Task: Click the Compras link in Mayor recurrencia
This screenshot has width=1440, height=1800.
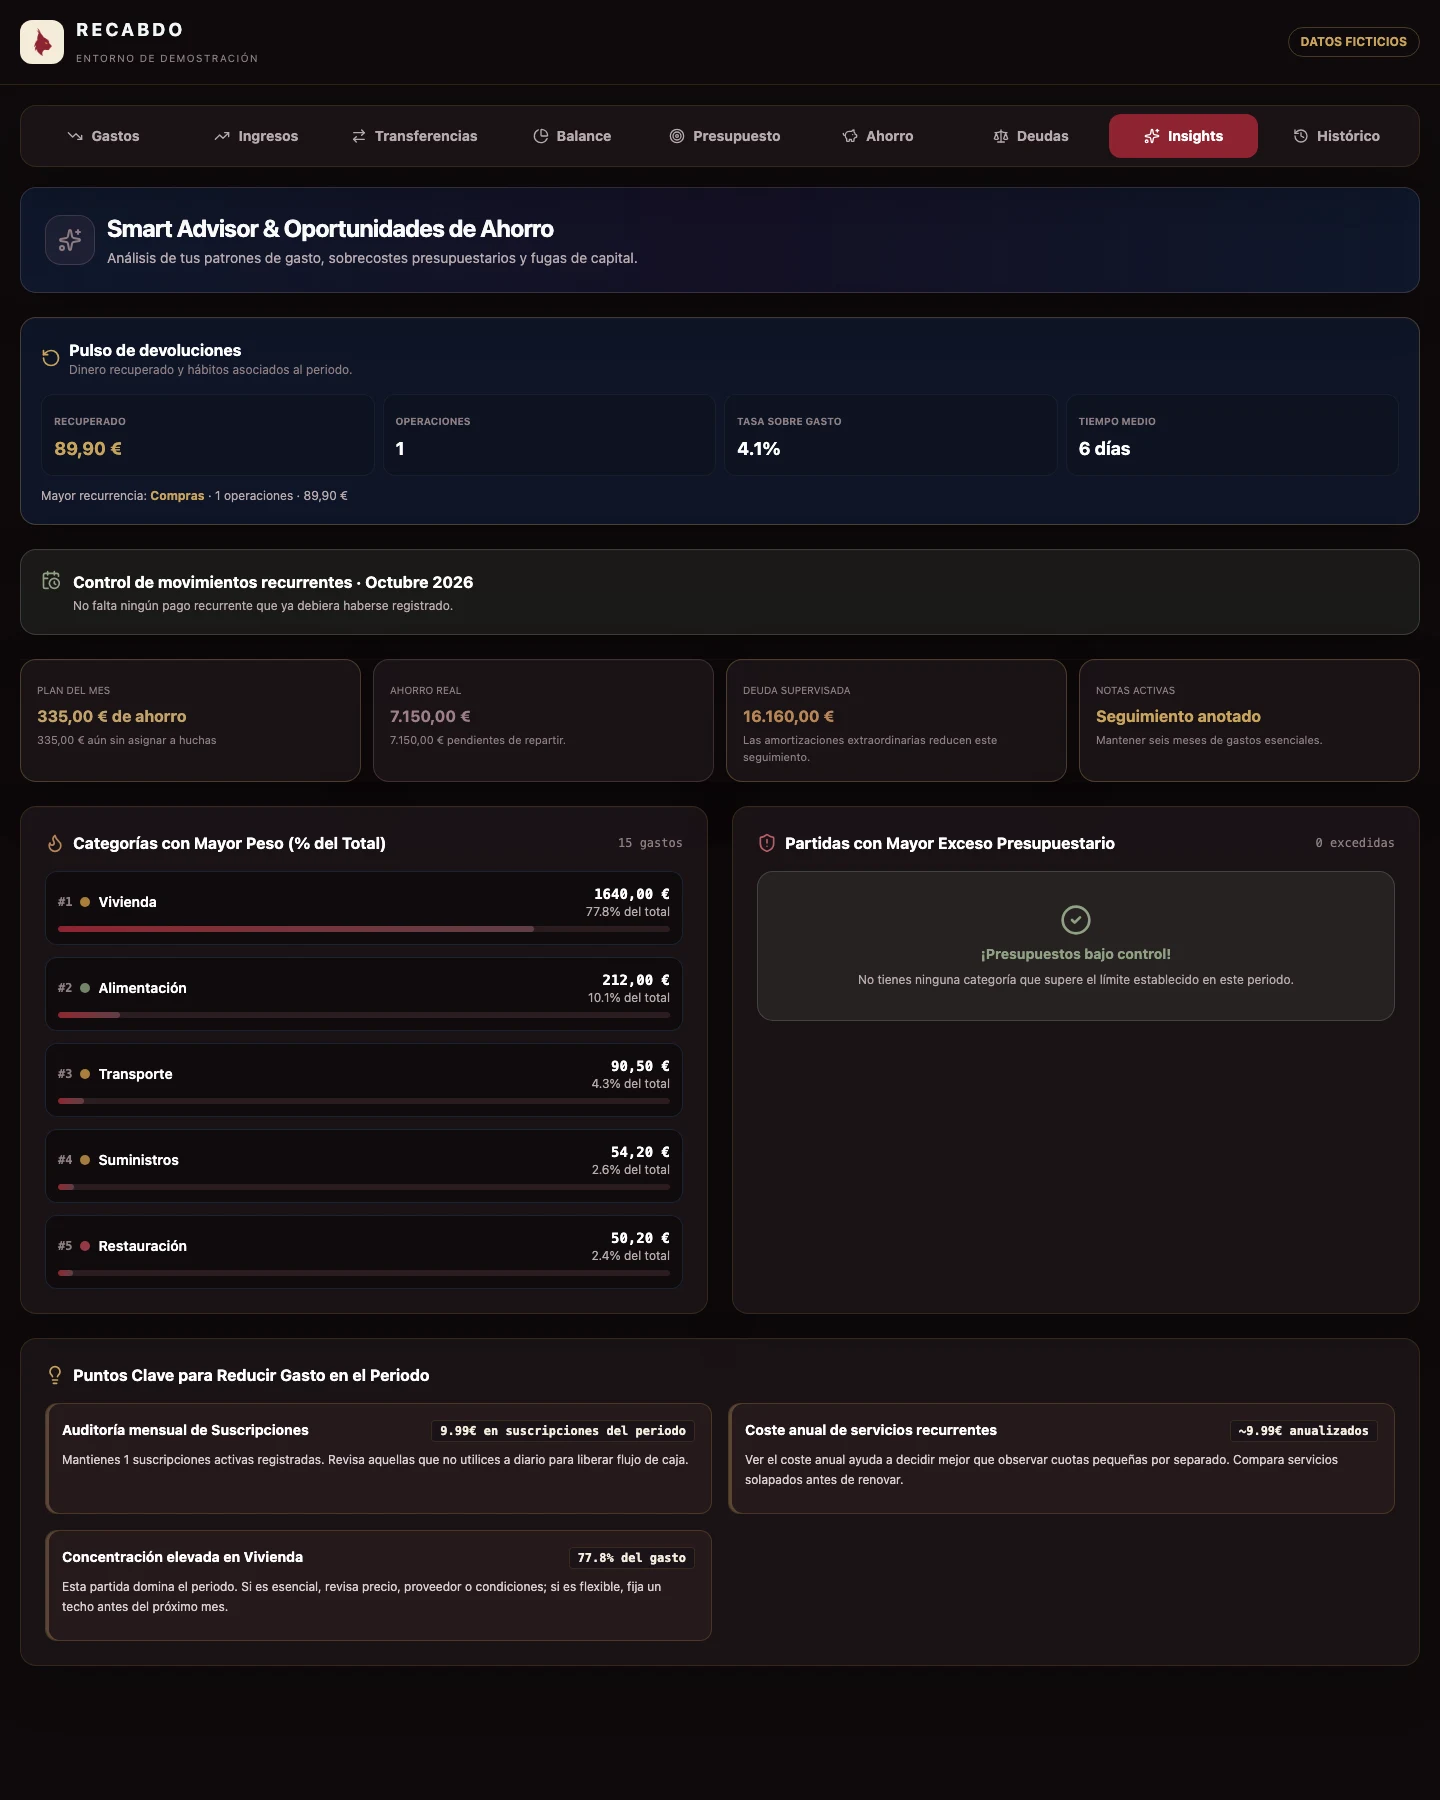Action: [177, 496]
